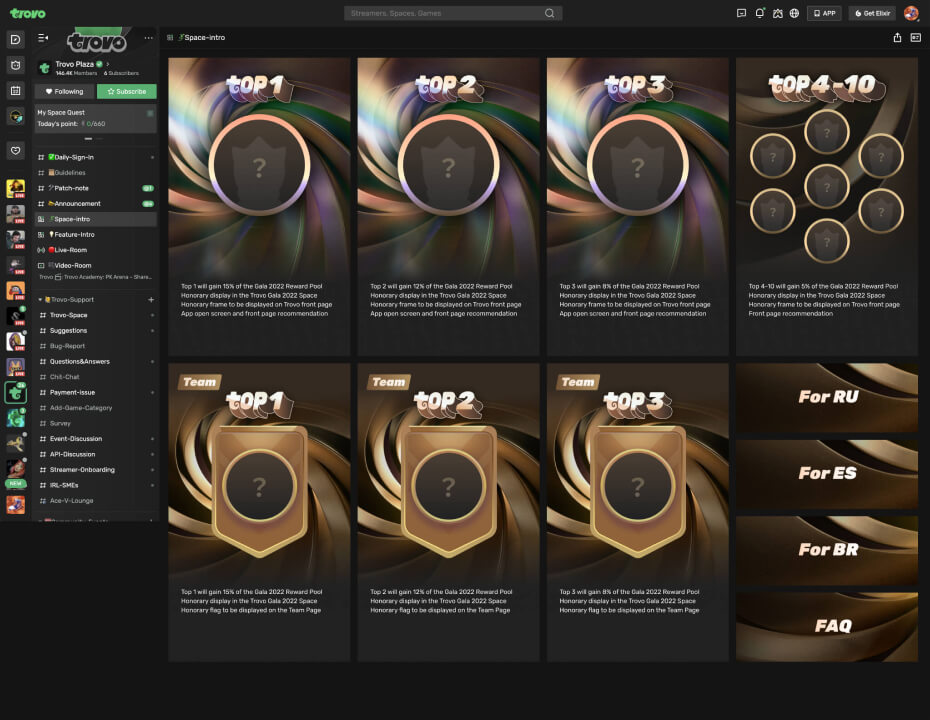Click the green Subscribe button

click(x=126, y=91)
